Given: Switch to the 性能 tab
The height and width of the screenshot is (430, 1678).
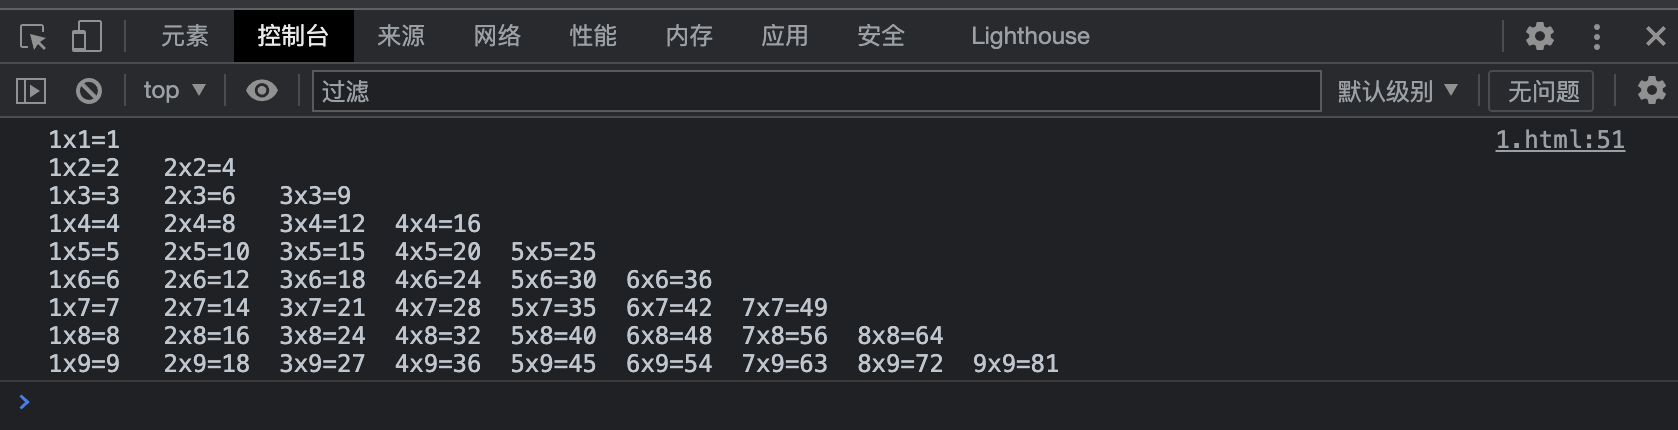Looking at the screenshot, I should 593,36.
